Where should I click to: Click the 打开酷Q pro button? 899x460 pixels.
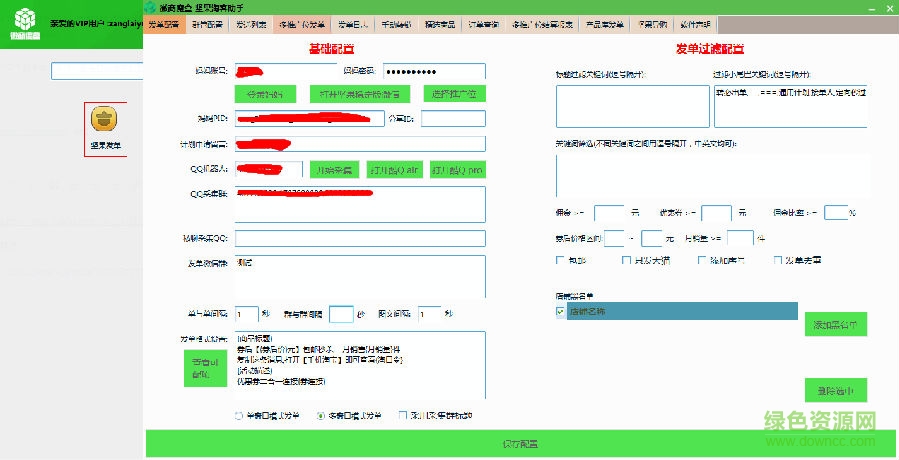coord(458,170)
